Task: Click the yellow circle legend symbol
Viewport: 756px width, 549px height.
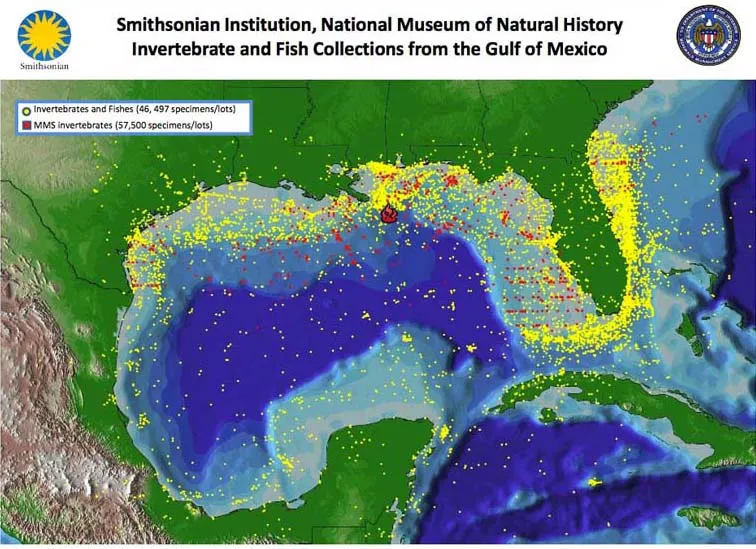Action: [27, 111]
